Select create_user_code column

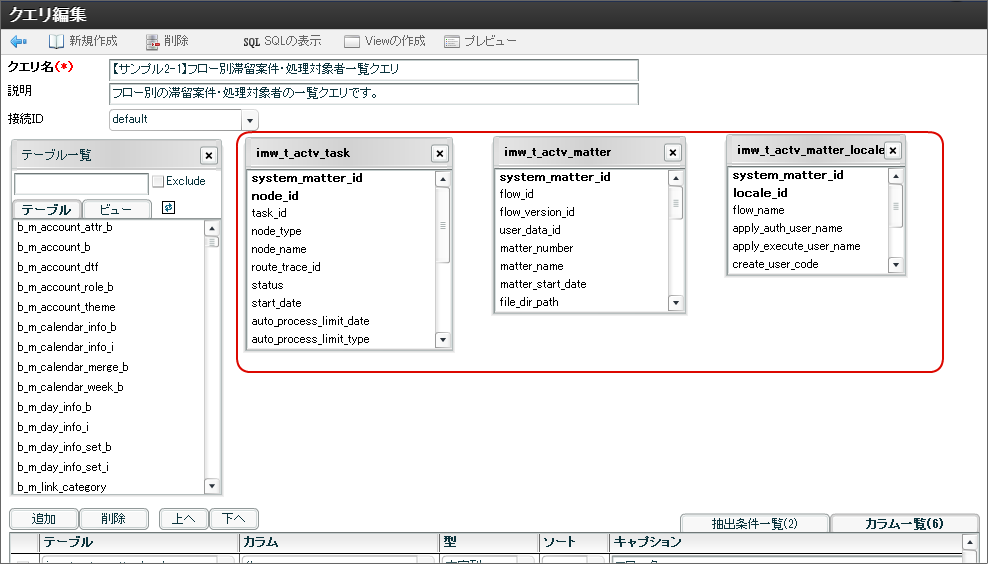(x=775, y=264)
